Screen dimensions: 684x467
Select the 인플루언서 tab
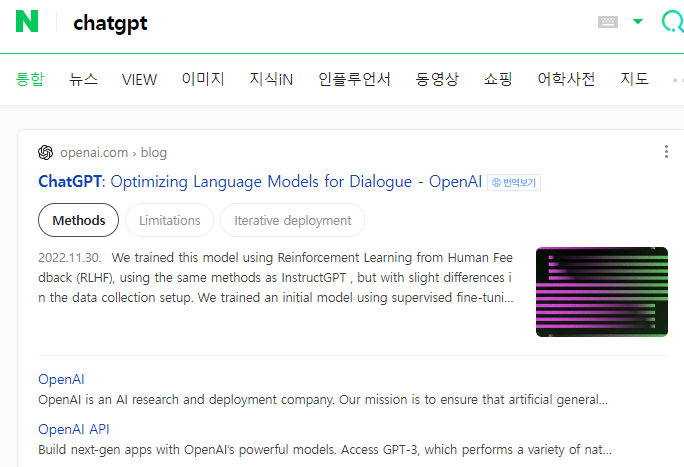(x=354, y=79)
